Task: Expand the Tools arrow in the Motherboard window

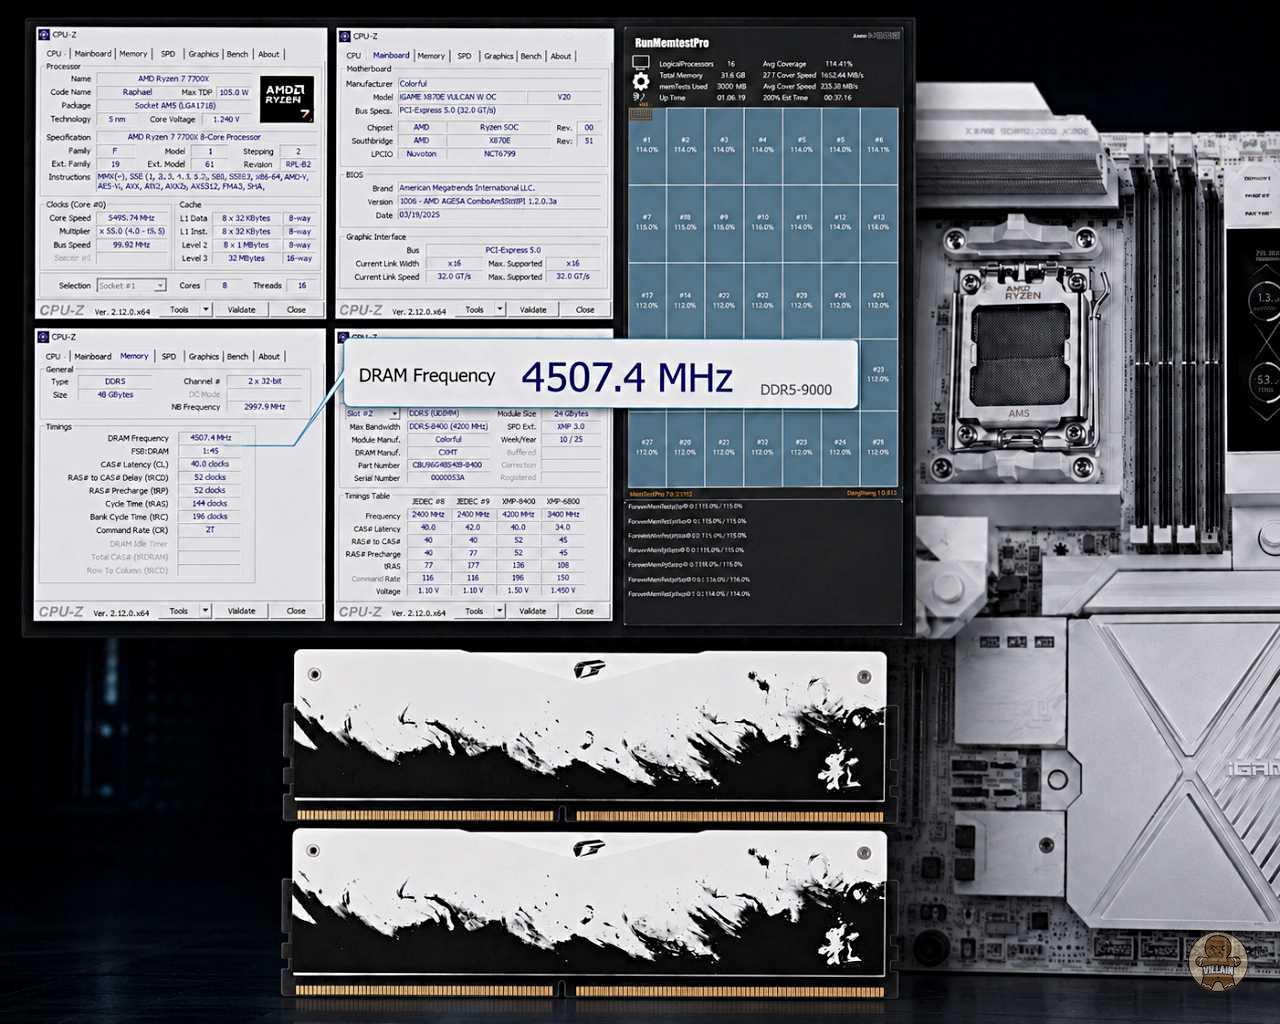Action: coord(499,310)
